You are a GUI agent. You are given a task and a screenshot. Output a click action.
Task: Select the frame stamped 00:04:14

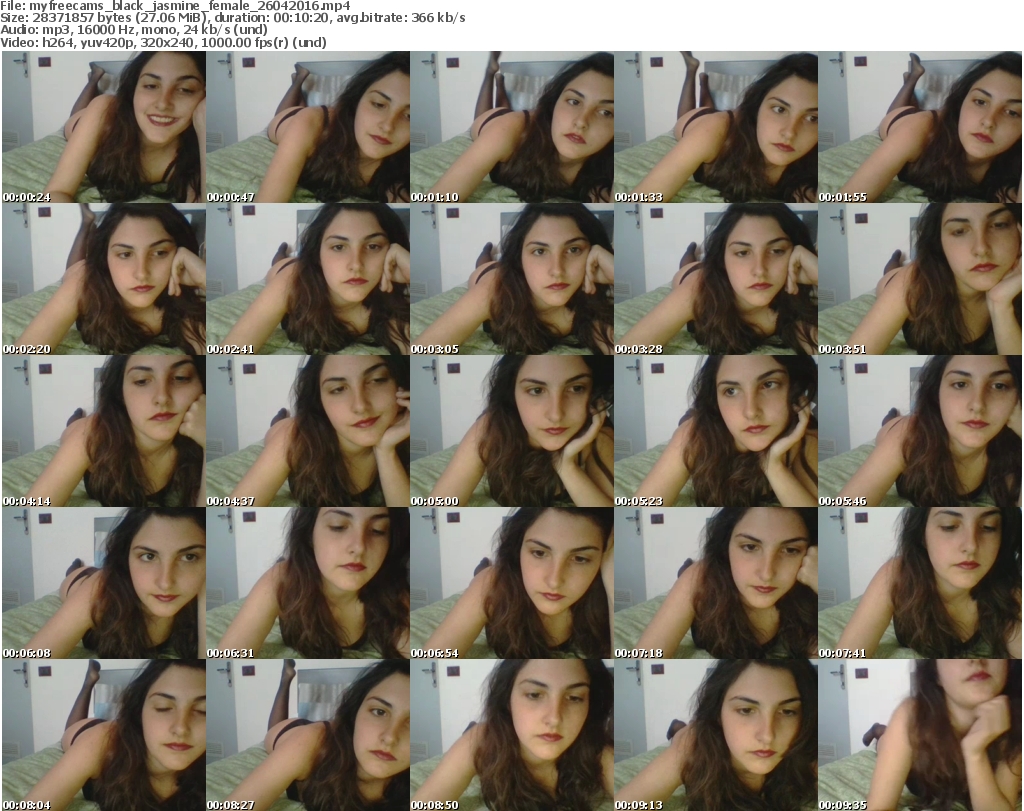click(104, 431)
